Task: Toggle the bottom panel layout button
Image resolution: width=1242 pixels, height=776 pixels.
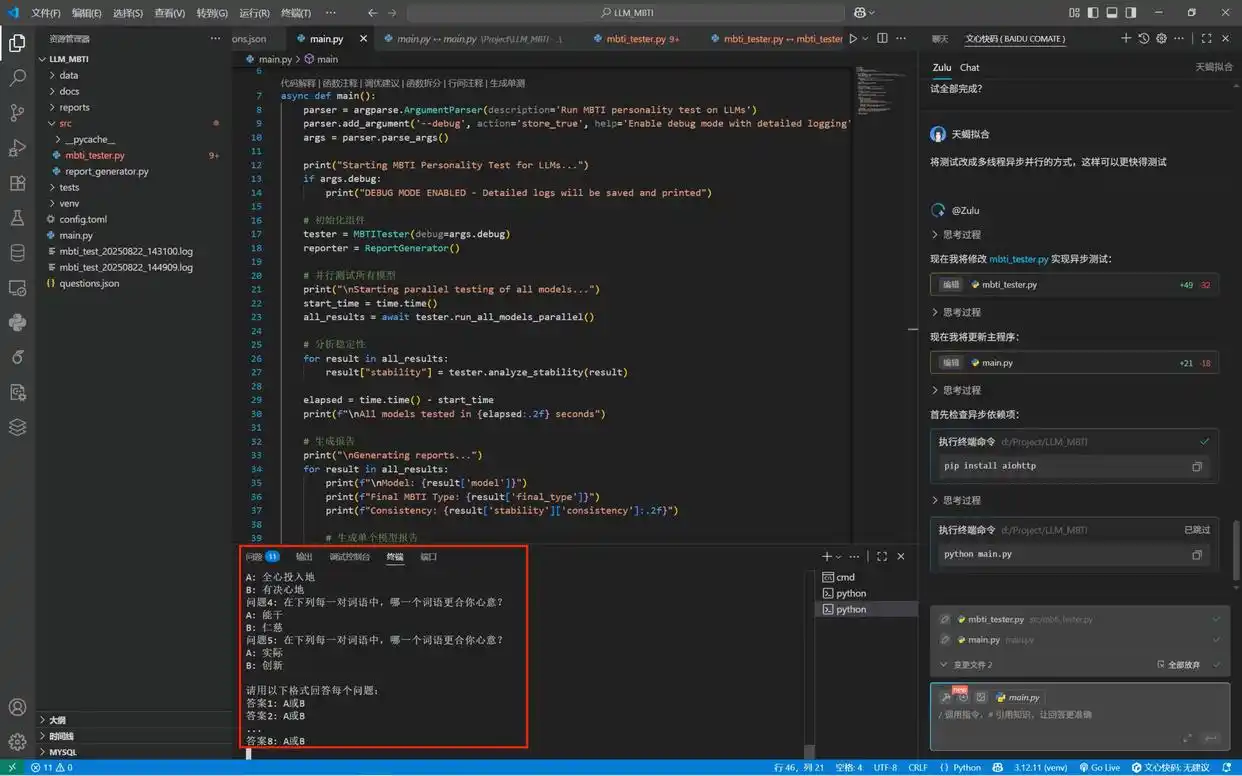Action: point(1112,13)
